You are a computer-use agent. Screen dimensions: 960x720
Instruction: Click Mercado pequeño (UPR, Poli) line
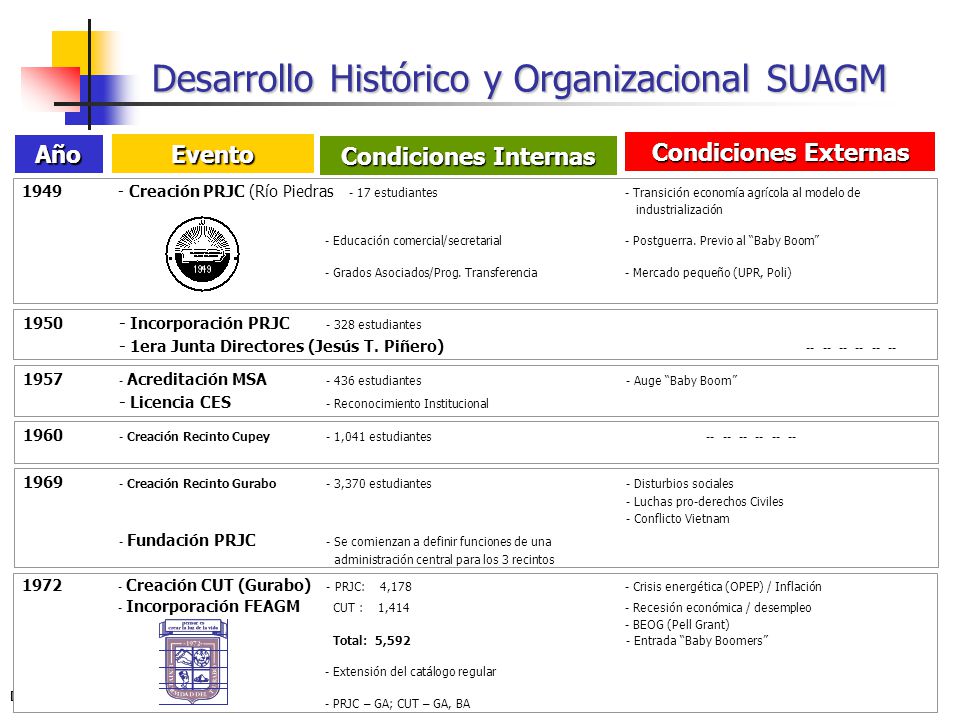point(708,272)
